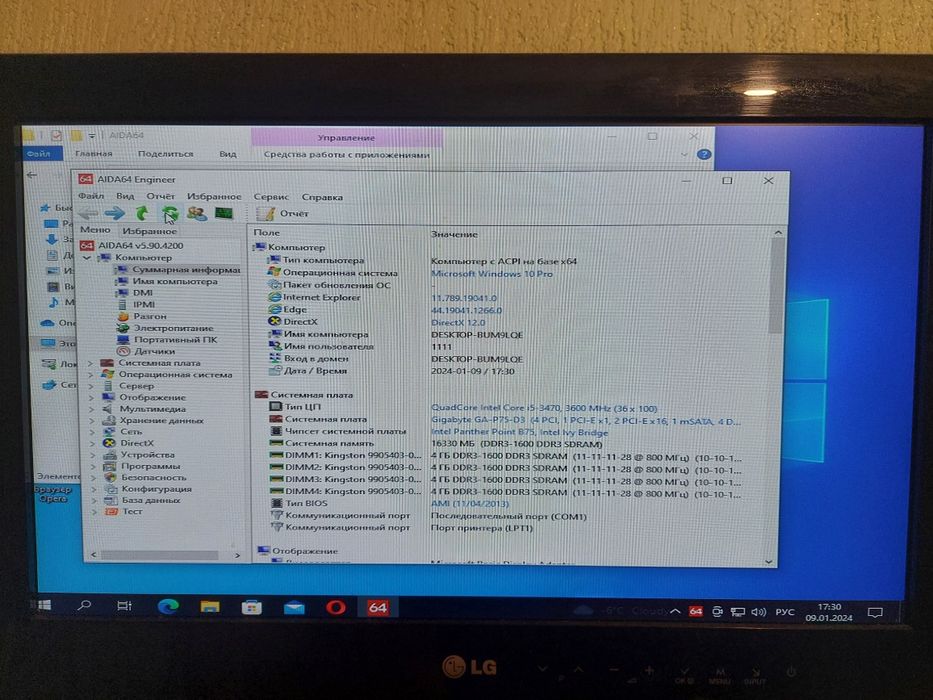Open Microsoft Edge from taskbar
933x700 pixels.
168,607
